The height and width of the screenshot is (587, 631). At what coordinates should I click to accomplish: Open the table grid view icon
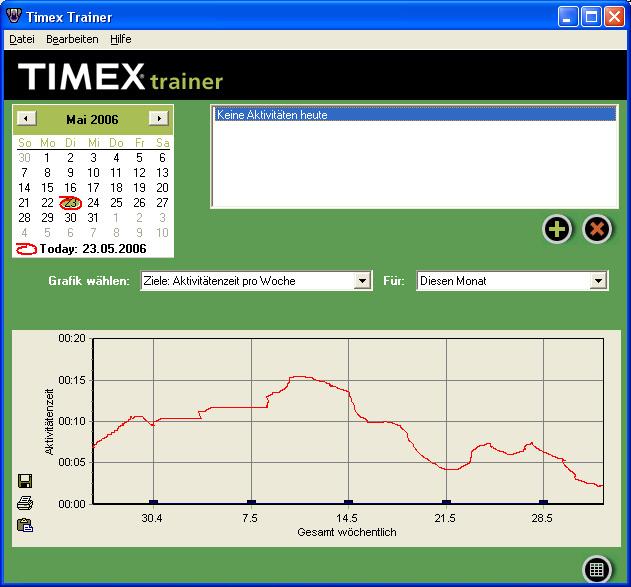click(x=597, y=569)
